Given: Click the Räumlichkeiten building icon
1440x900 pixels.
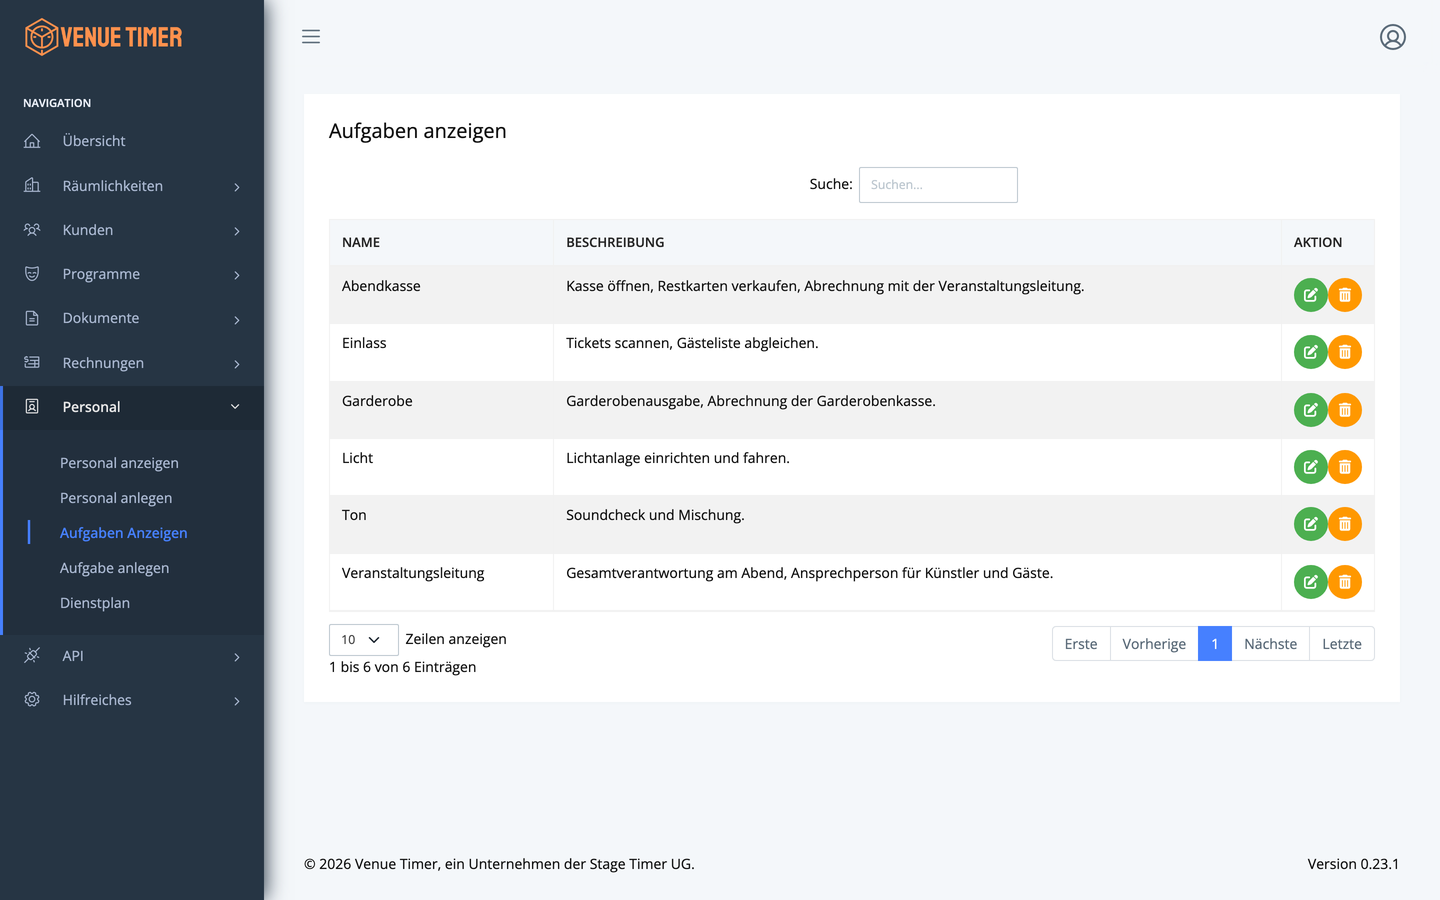Looking at the screenshot, I should point(32,185).
